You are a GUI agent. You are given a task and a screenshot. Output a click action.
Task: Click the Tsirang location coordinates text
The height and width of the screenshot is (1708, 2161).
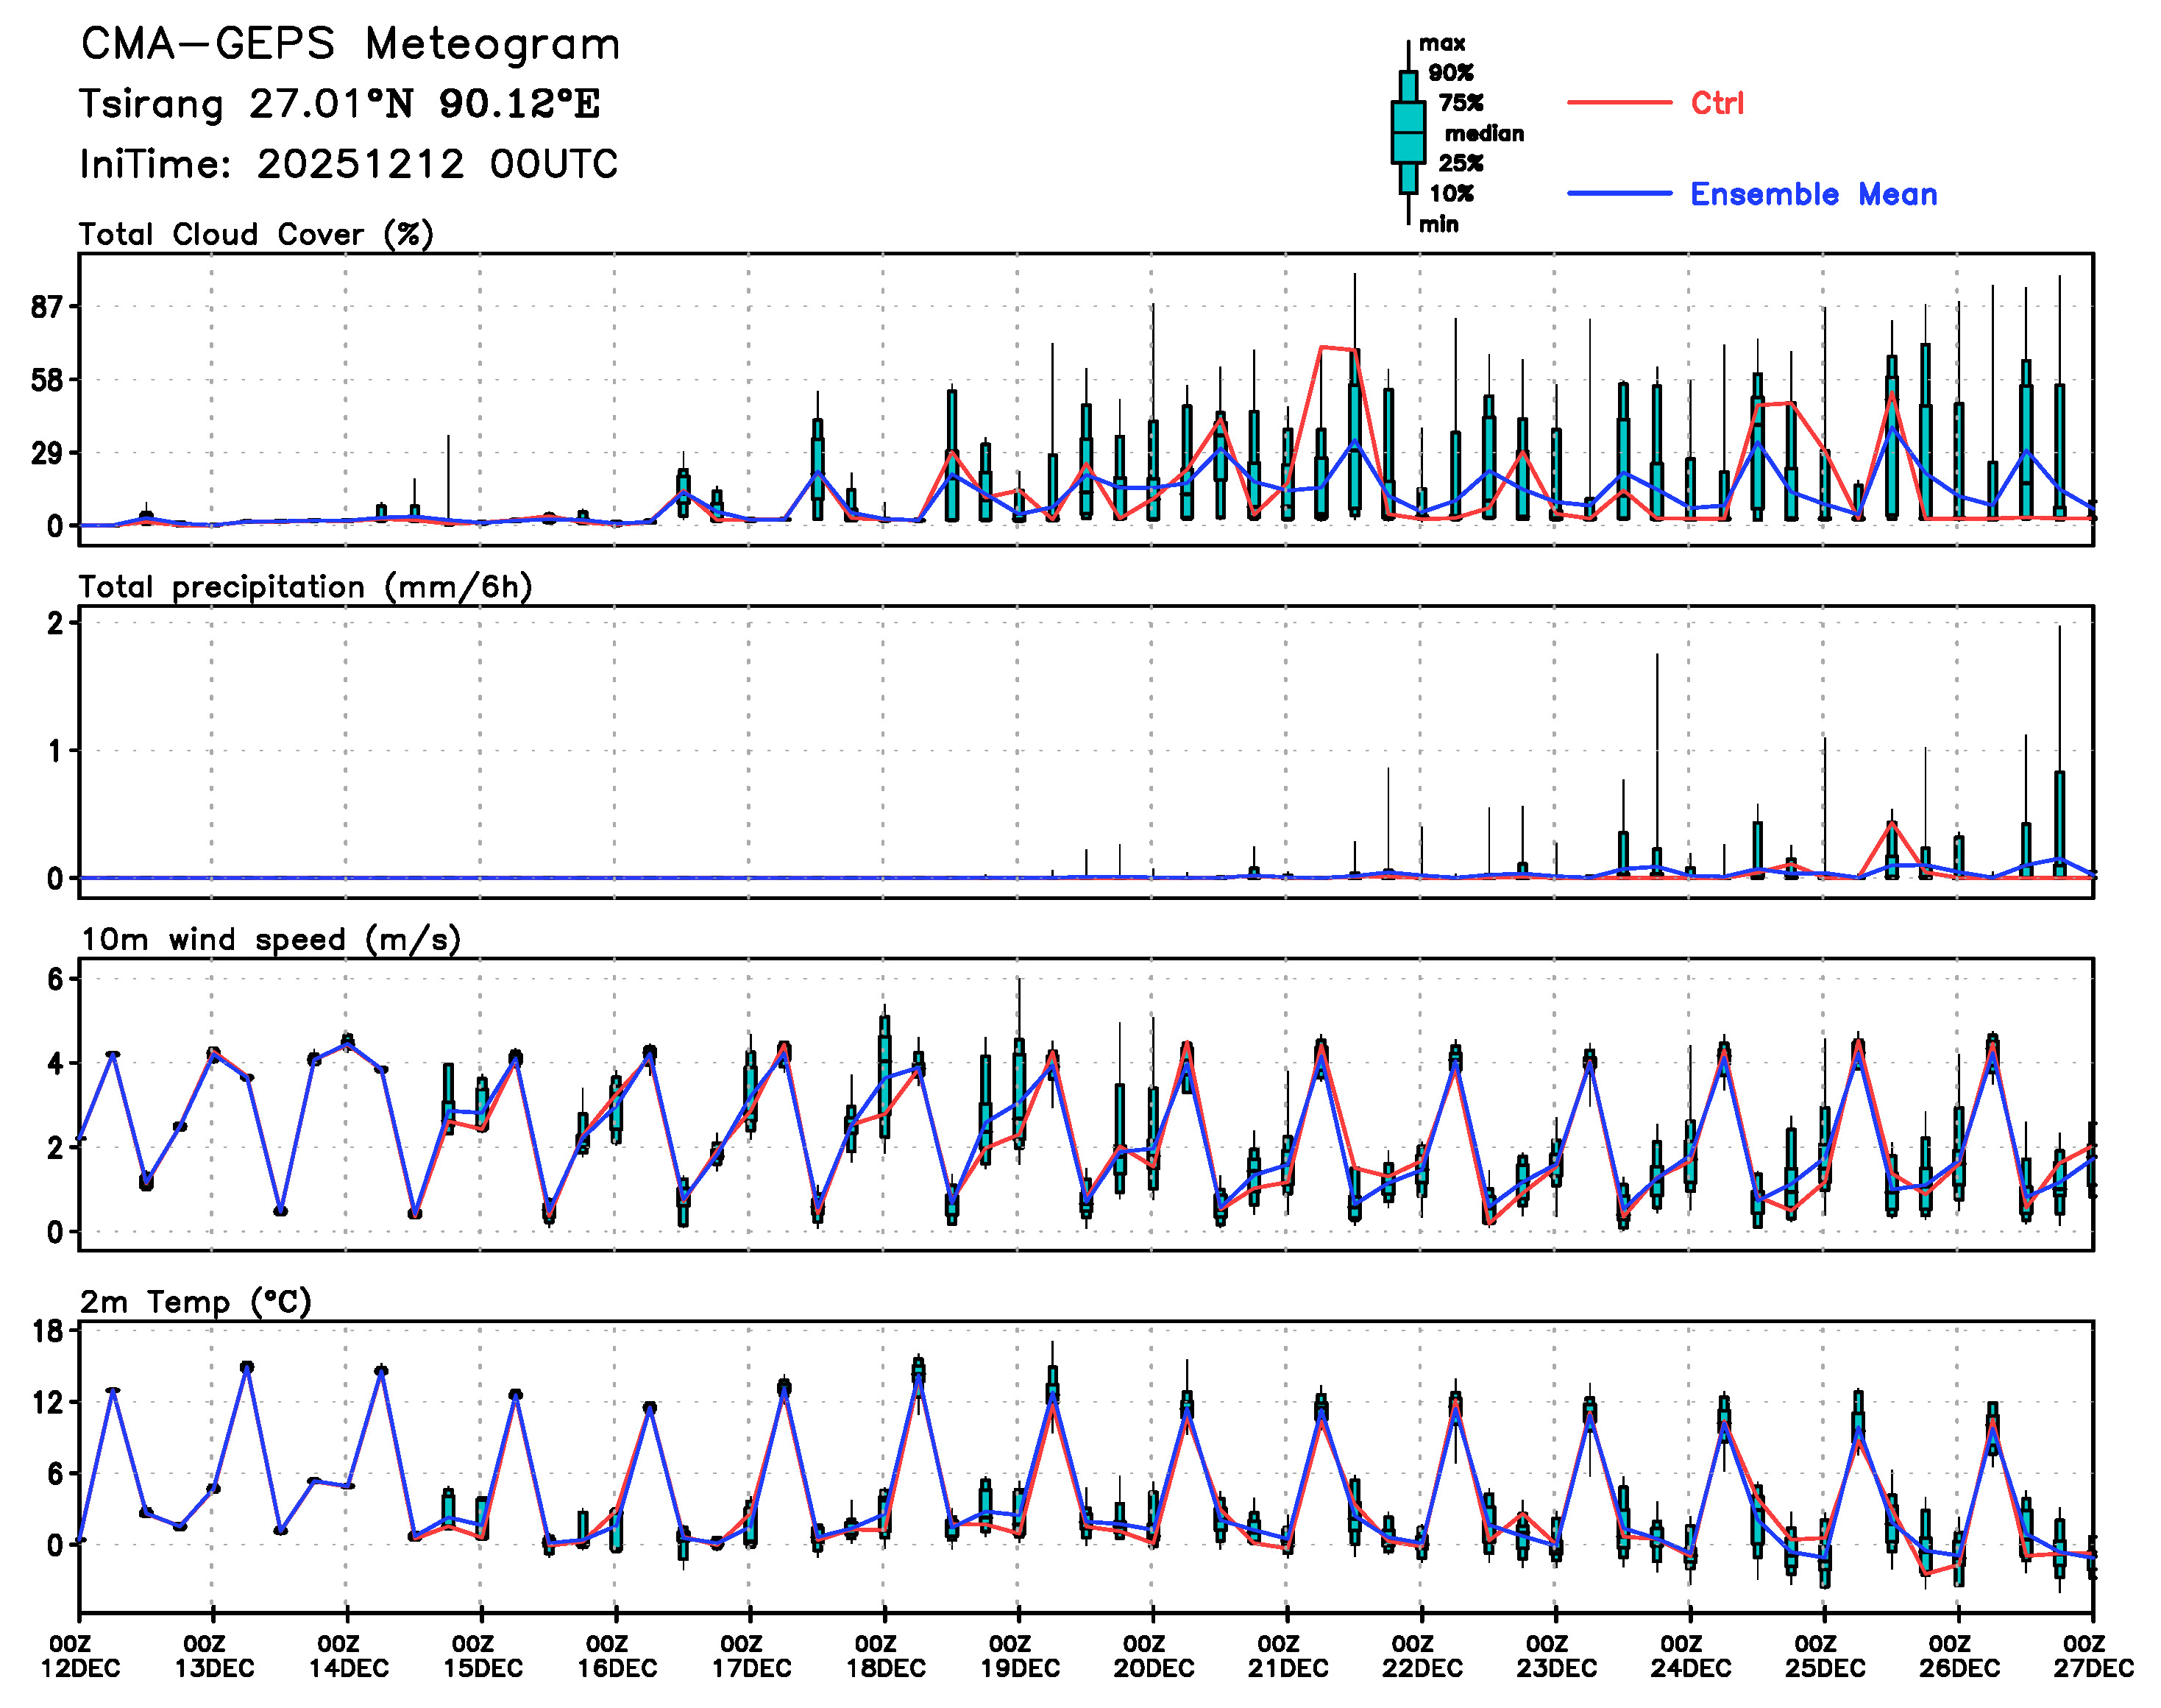pos(340,104)
